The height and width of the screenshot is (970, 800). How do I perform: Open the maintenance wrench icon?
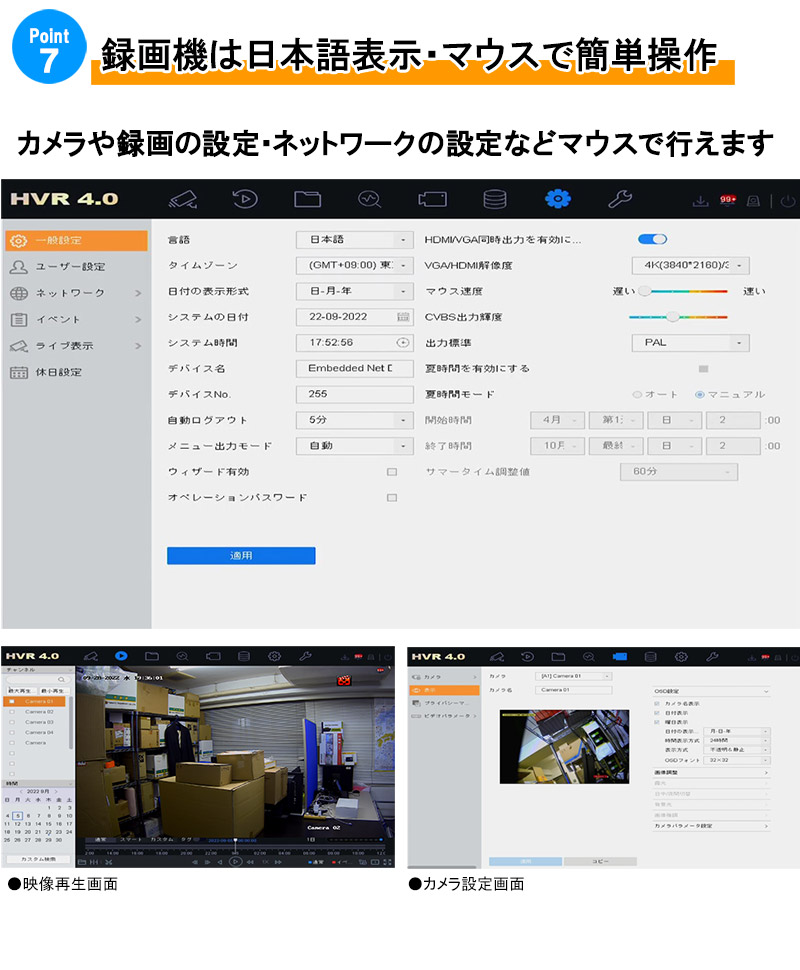(619, 200)
